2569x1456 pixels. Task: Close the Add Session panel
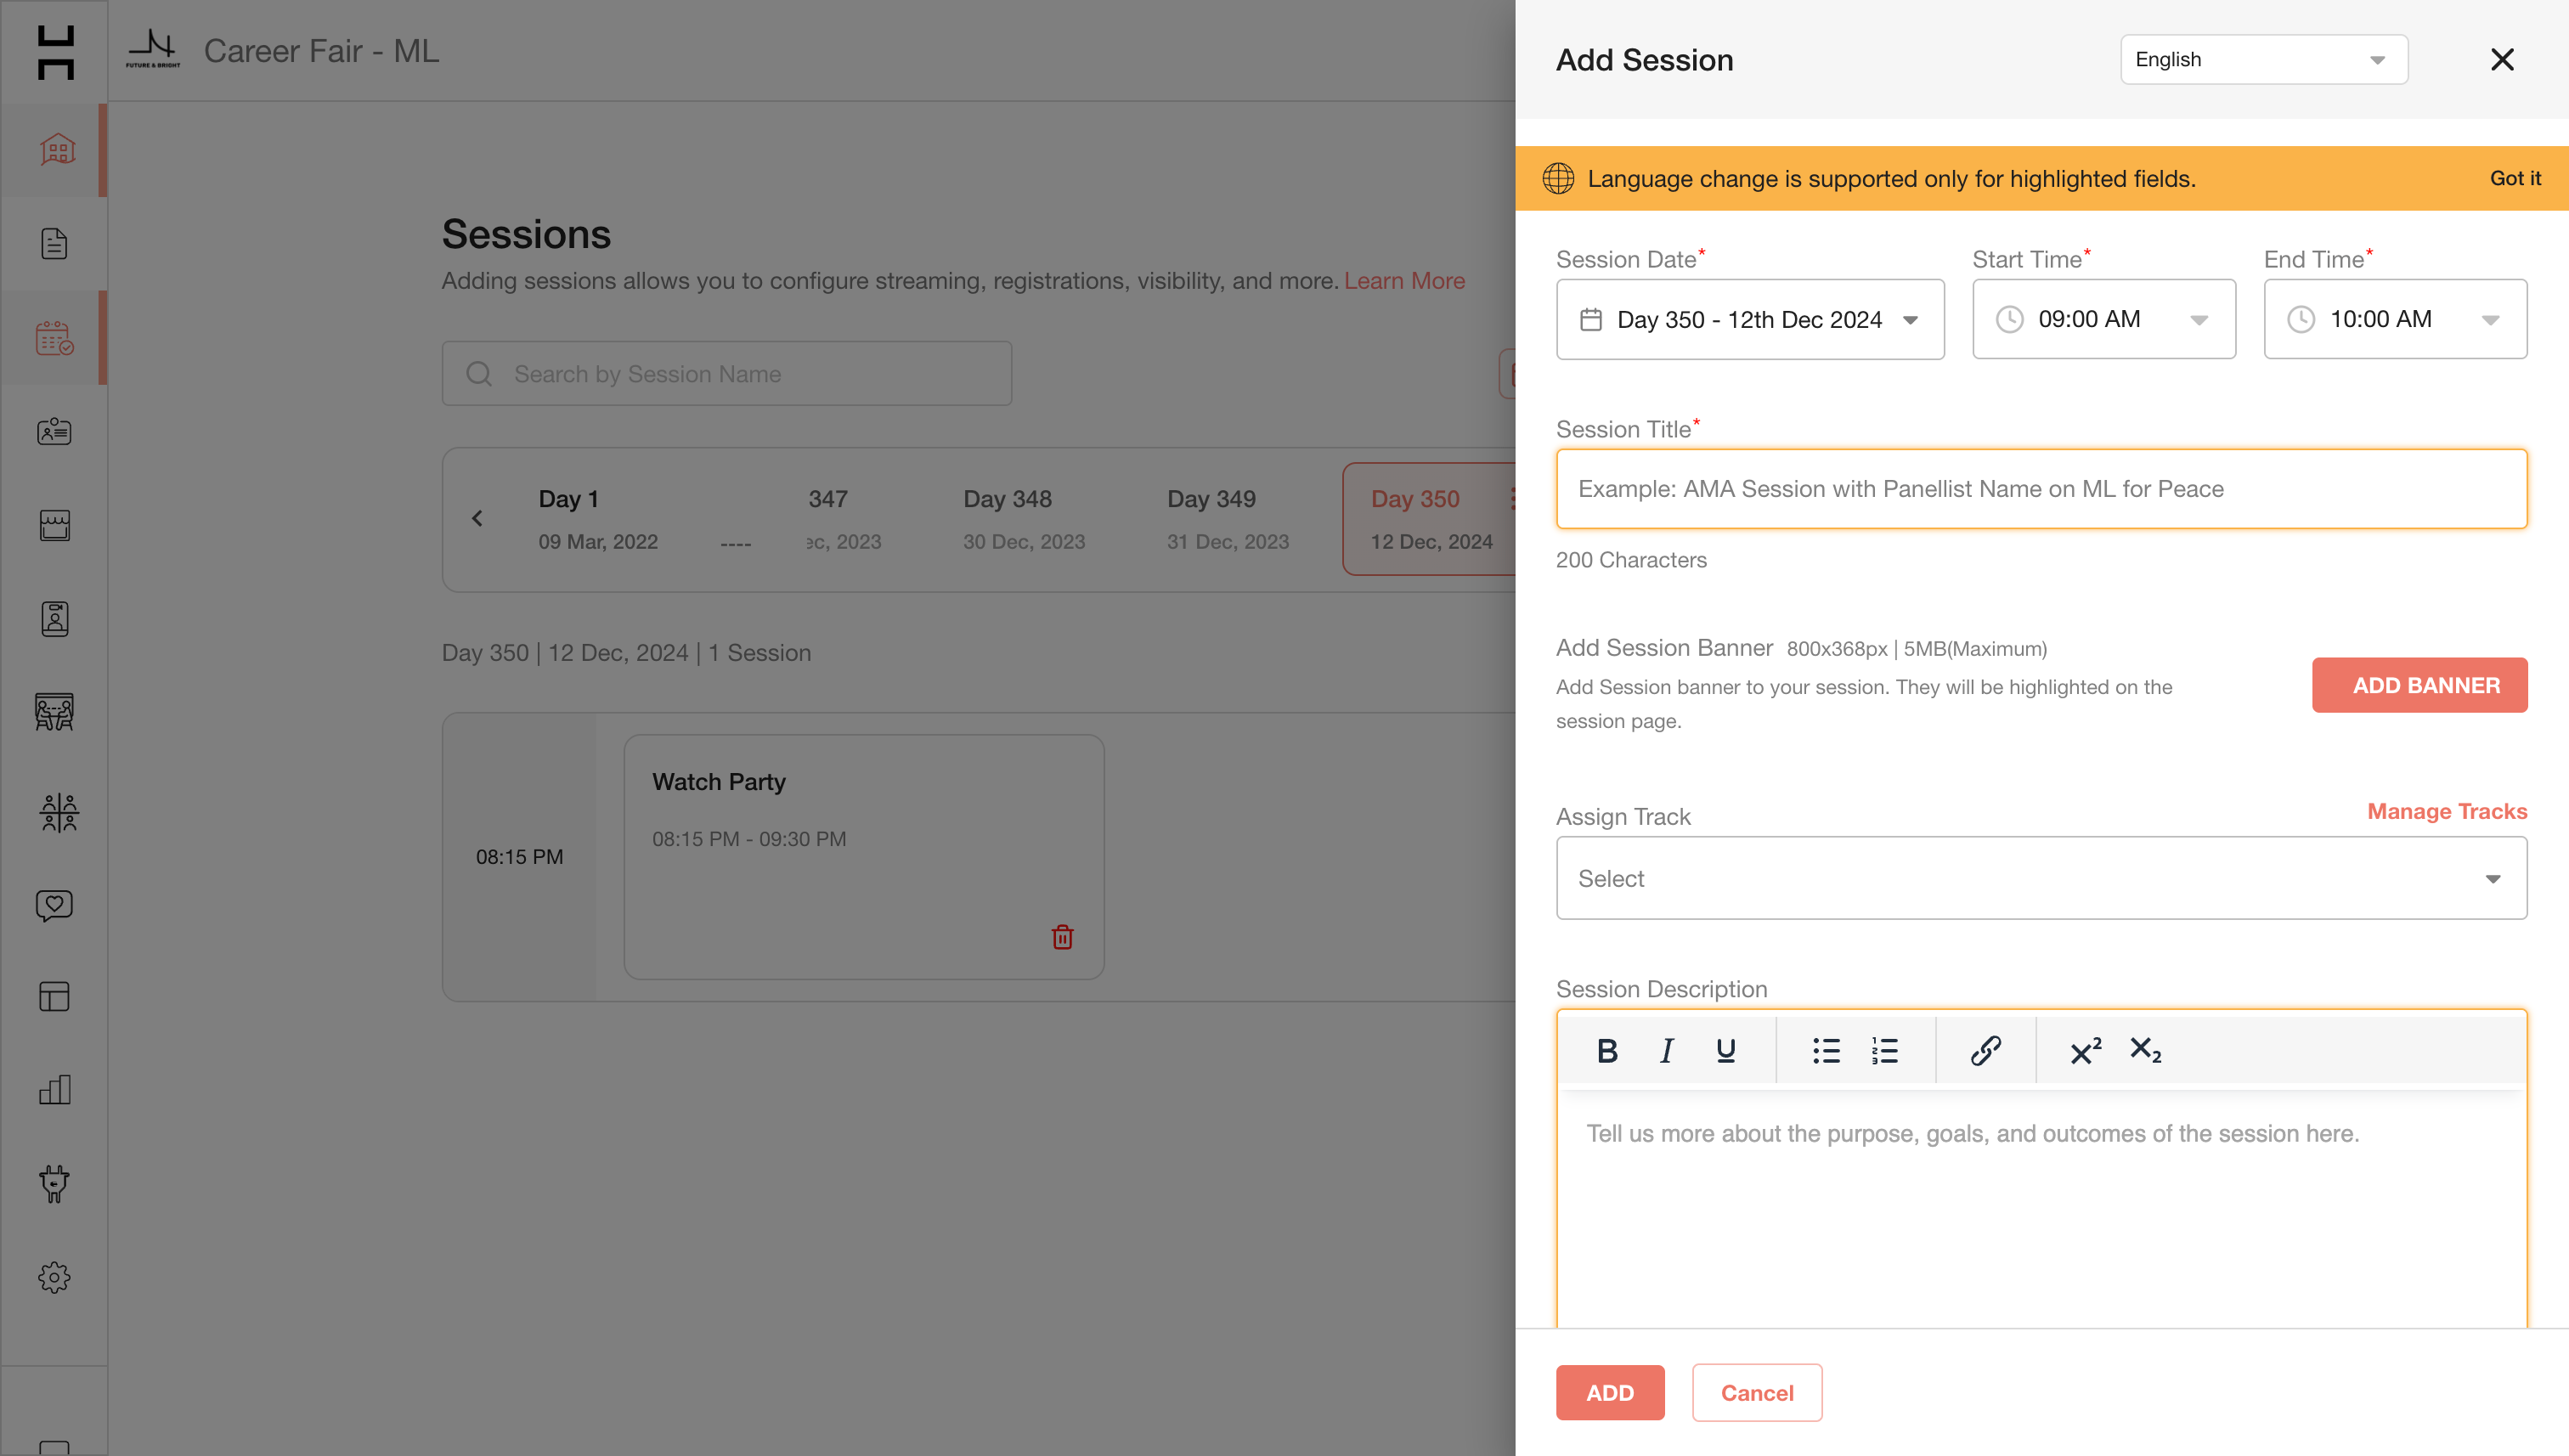click(2502, 60)
